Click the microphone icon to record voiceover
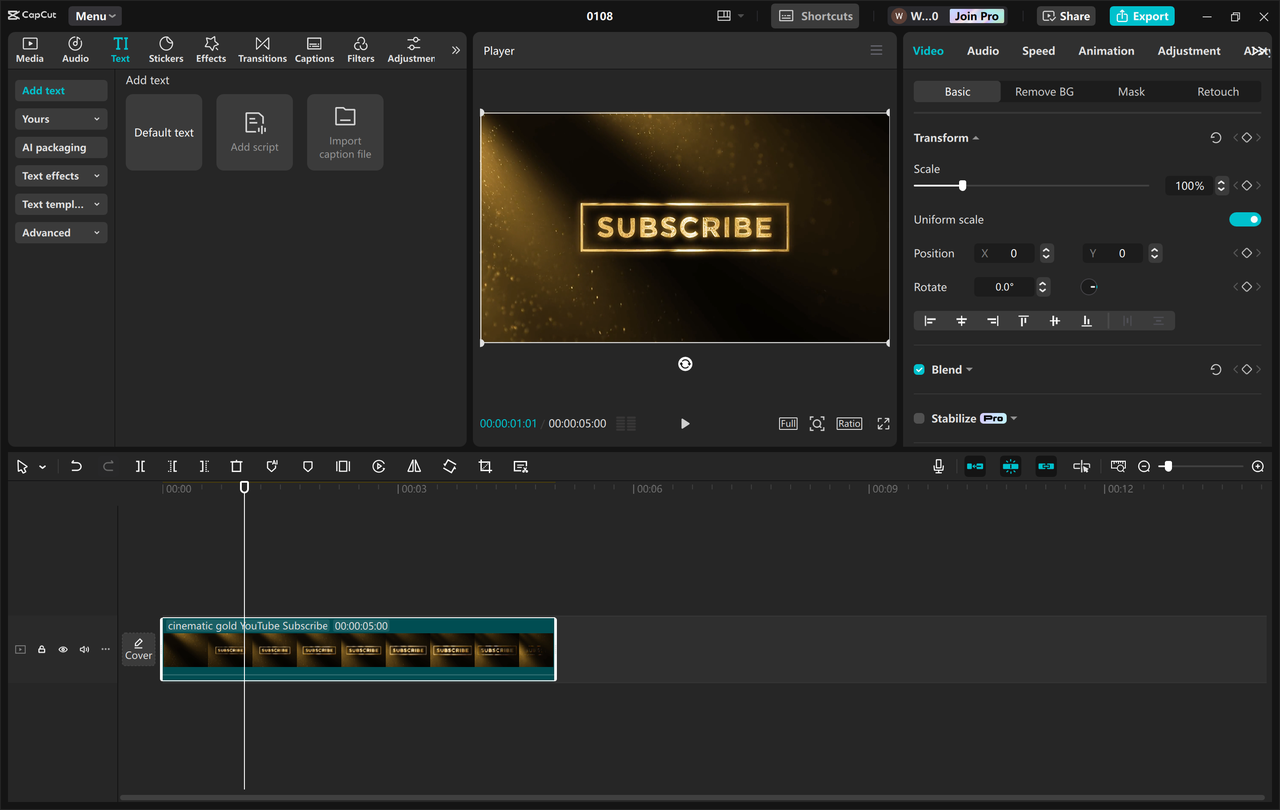 [x=938, y=466]
